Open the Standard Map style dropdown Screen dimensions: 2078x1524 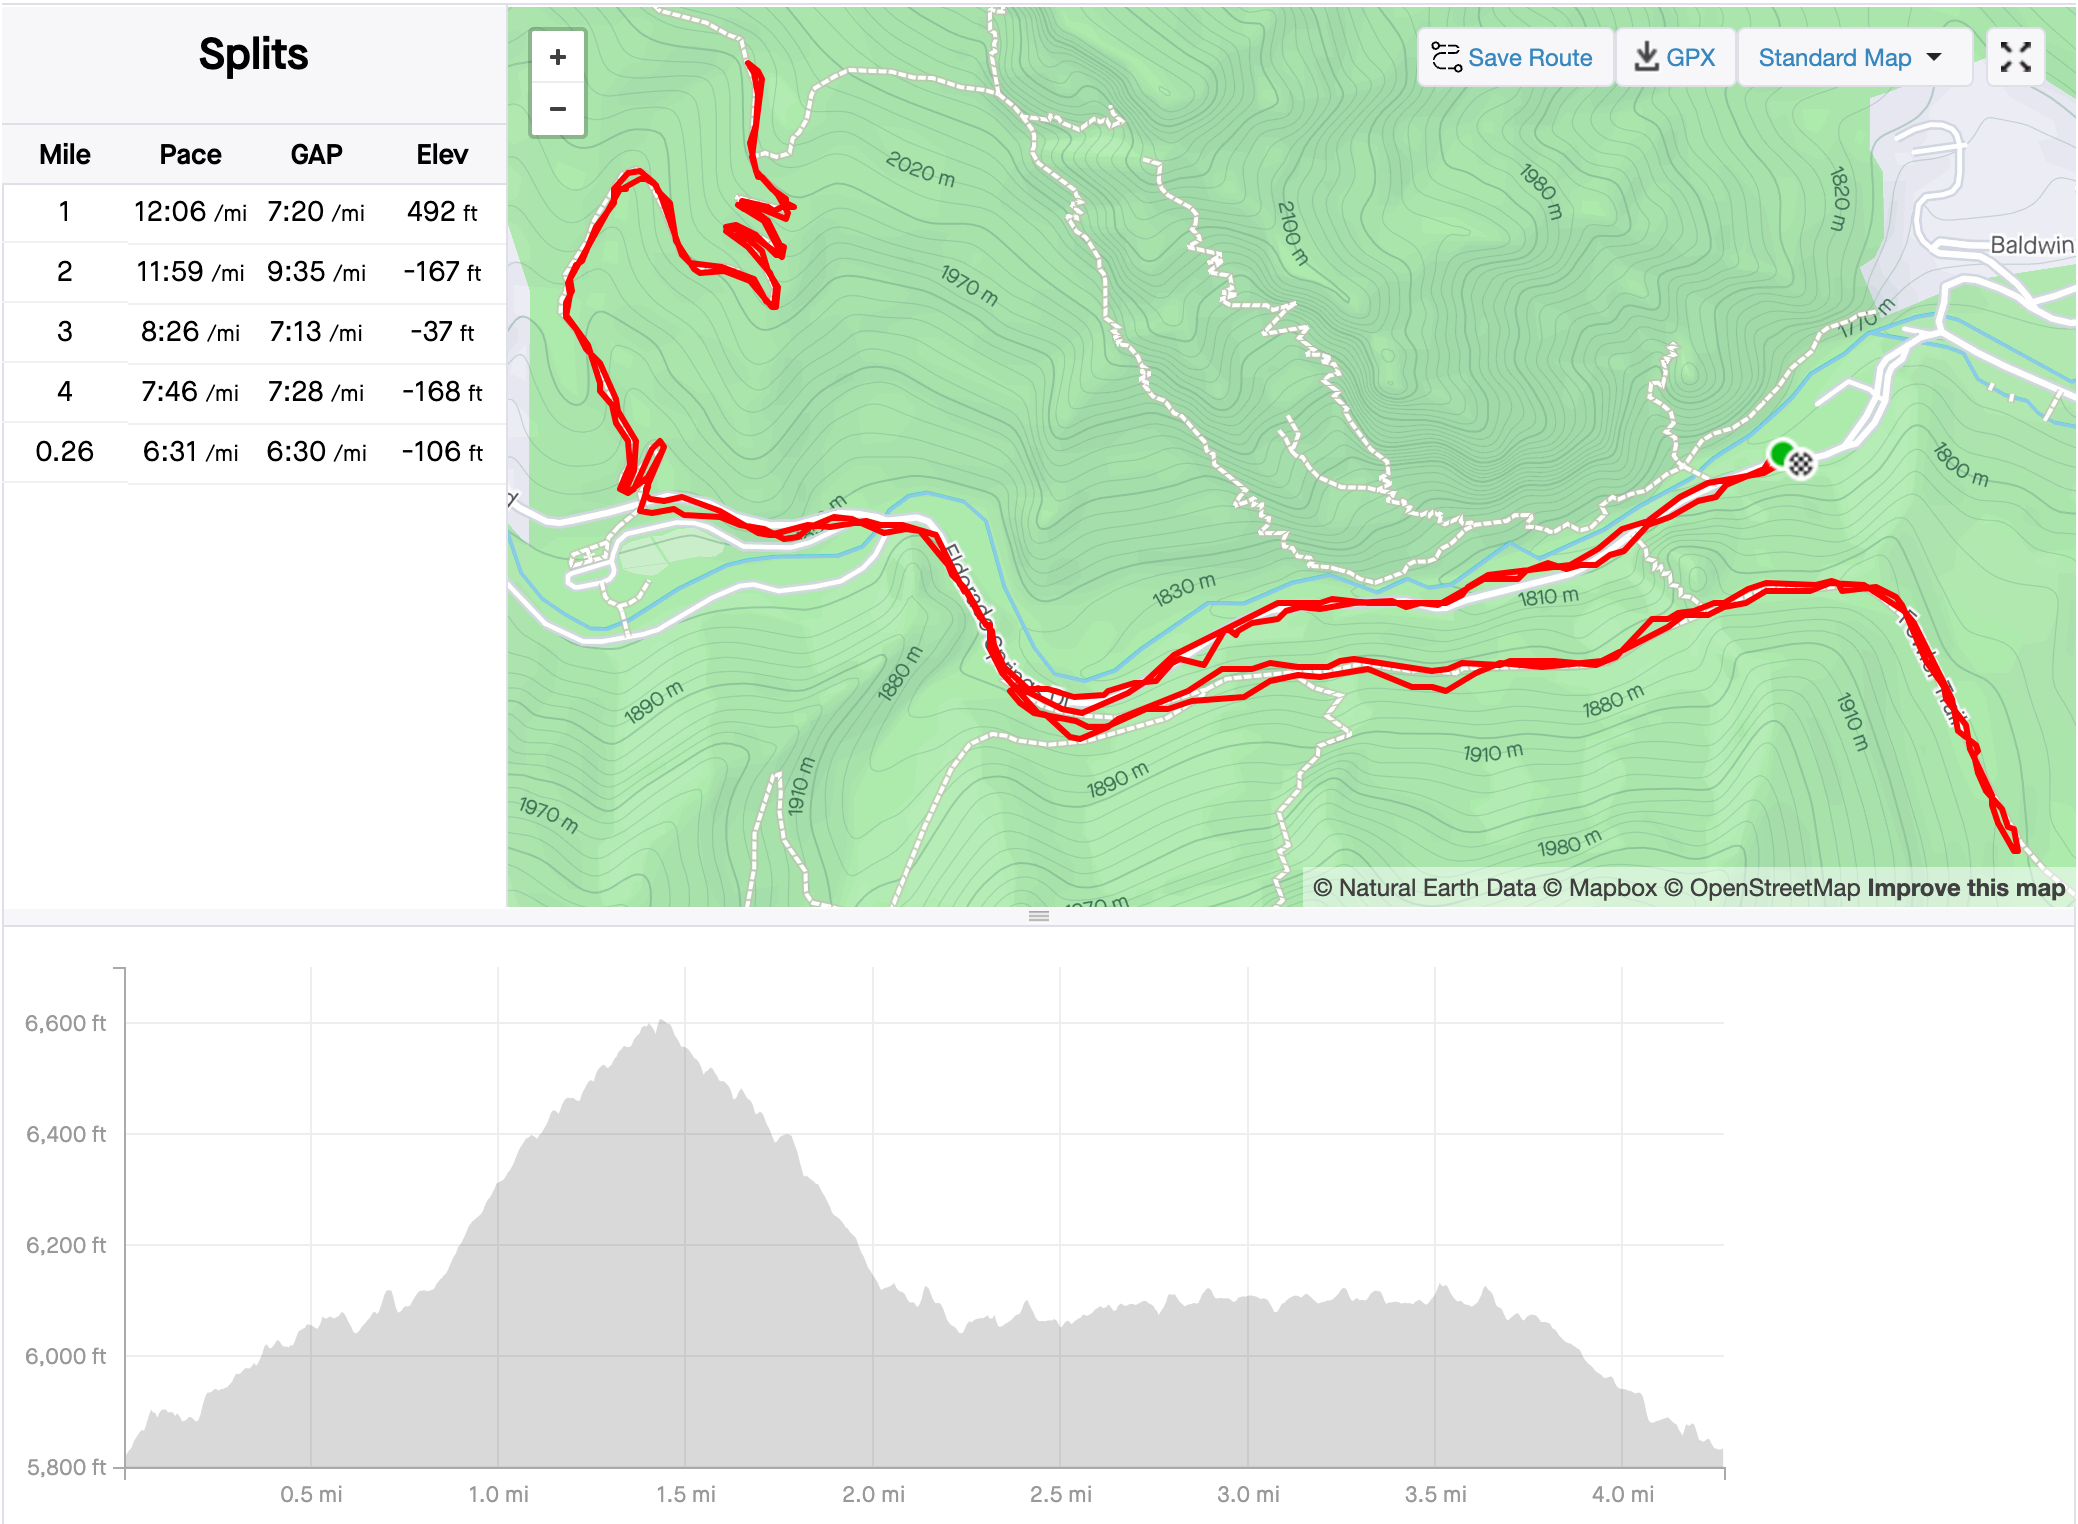pos(1852,58)
